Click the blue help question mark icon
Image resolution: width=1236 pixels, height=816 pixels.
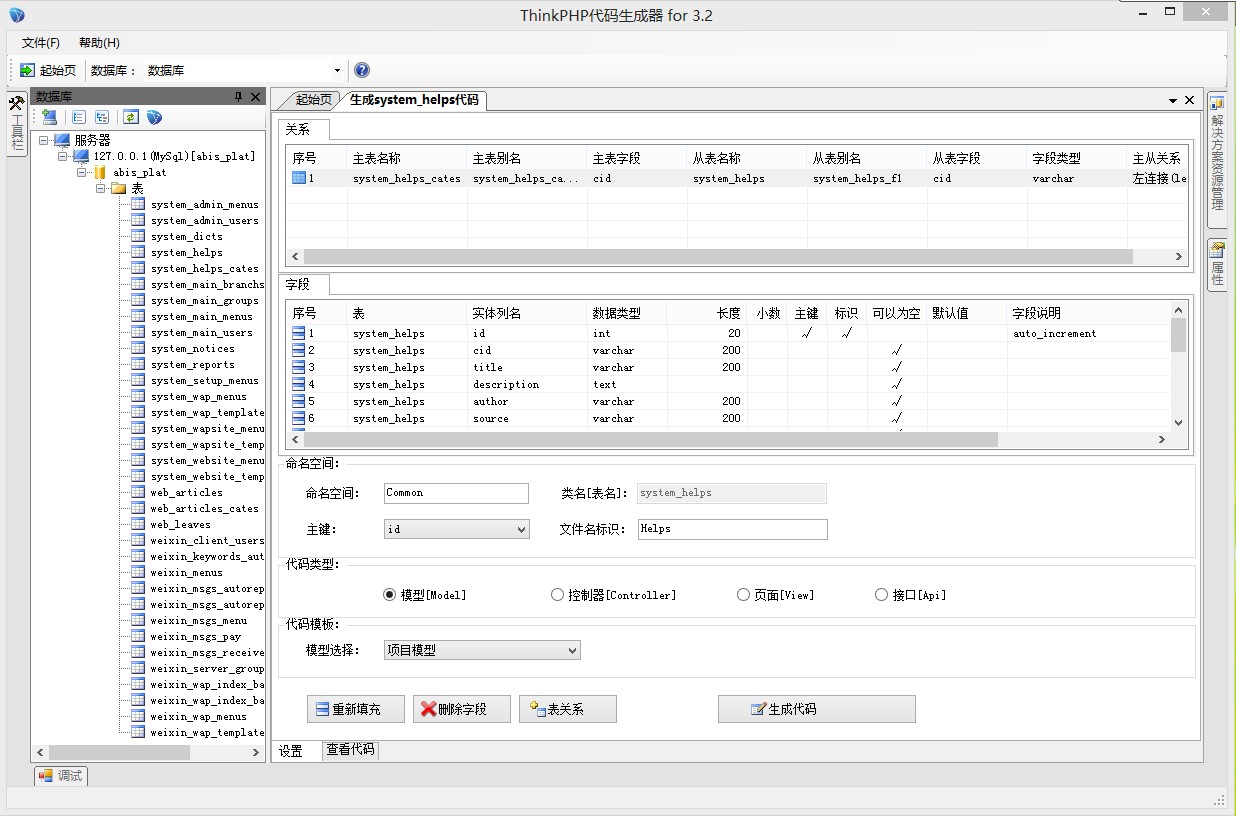pyautogui.click(x=362, y=70)
